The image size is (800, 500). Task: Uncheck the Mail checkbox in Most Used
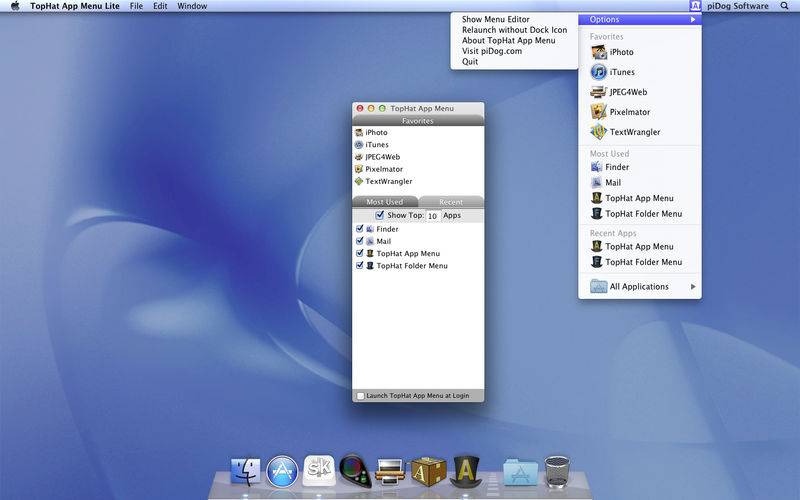[360, 241]
